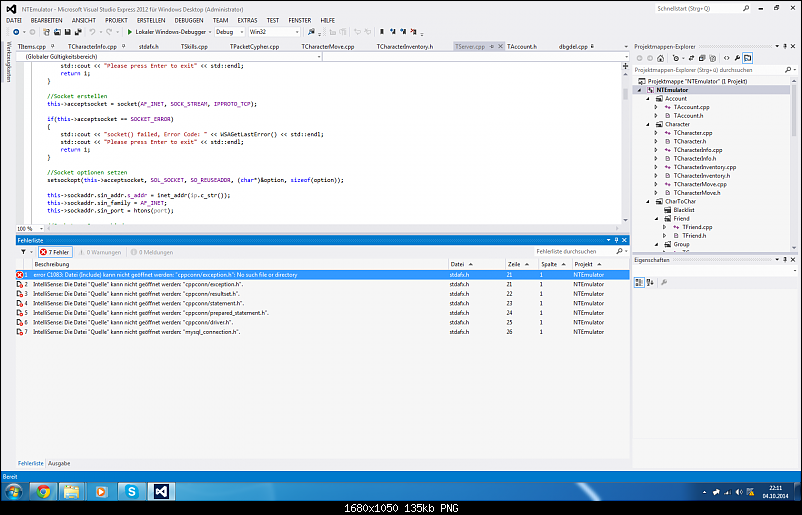
Task: Toggle the 7 Fehler filter button
Action: pyautogui.click(x=55, y=252)
